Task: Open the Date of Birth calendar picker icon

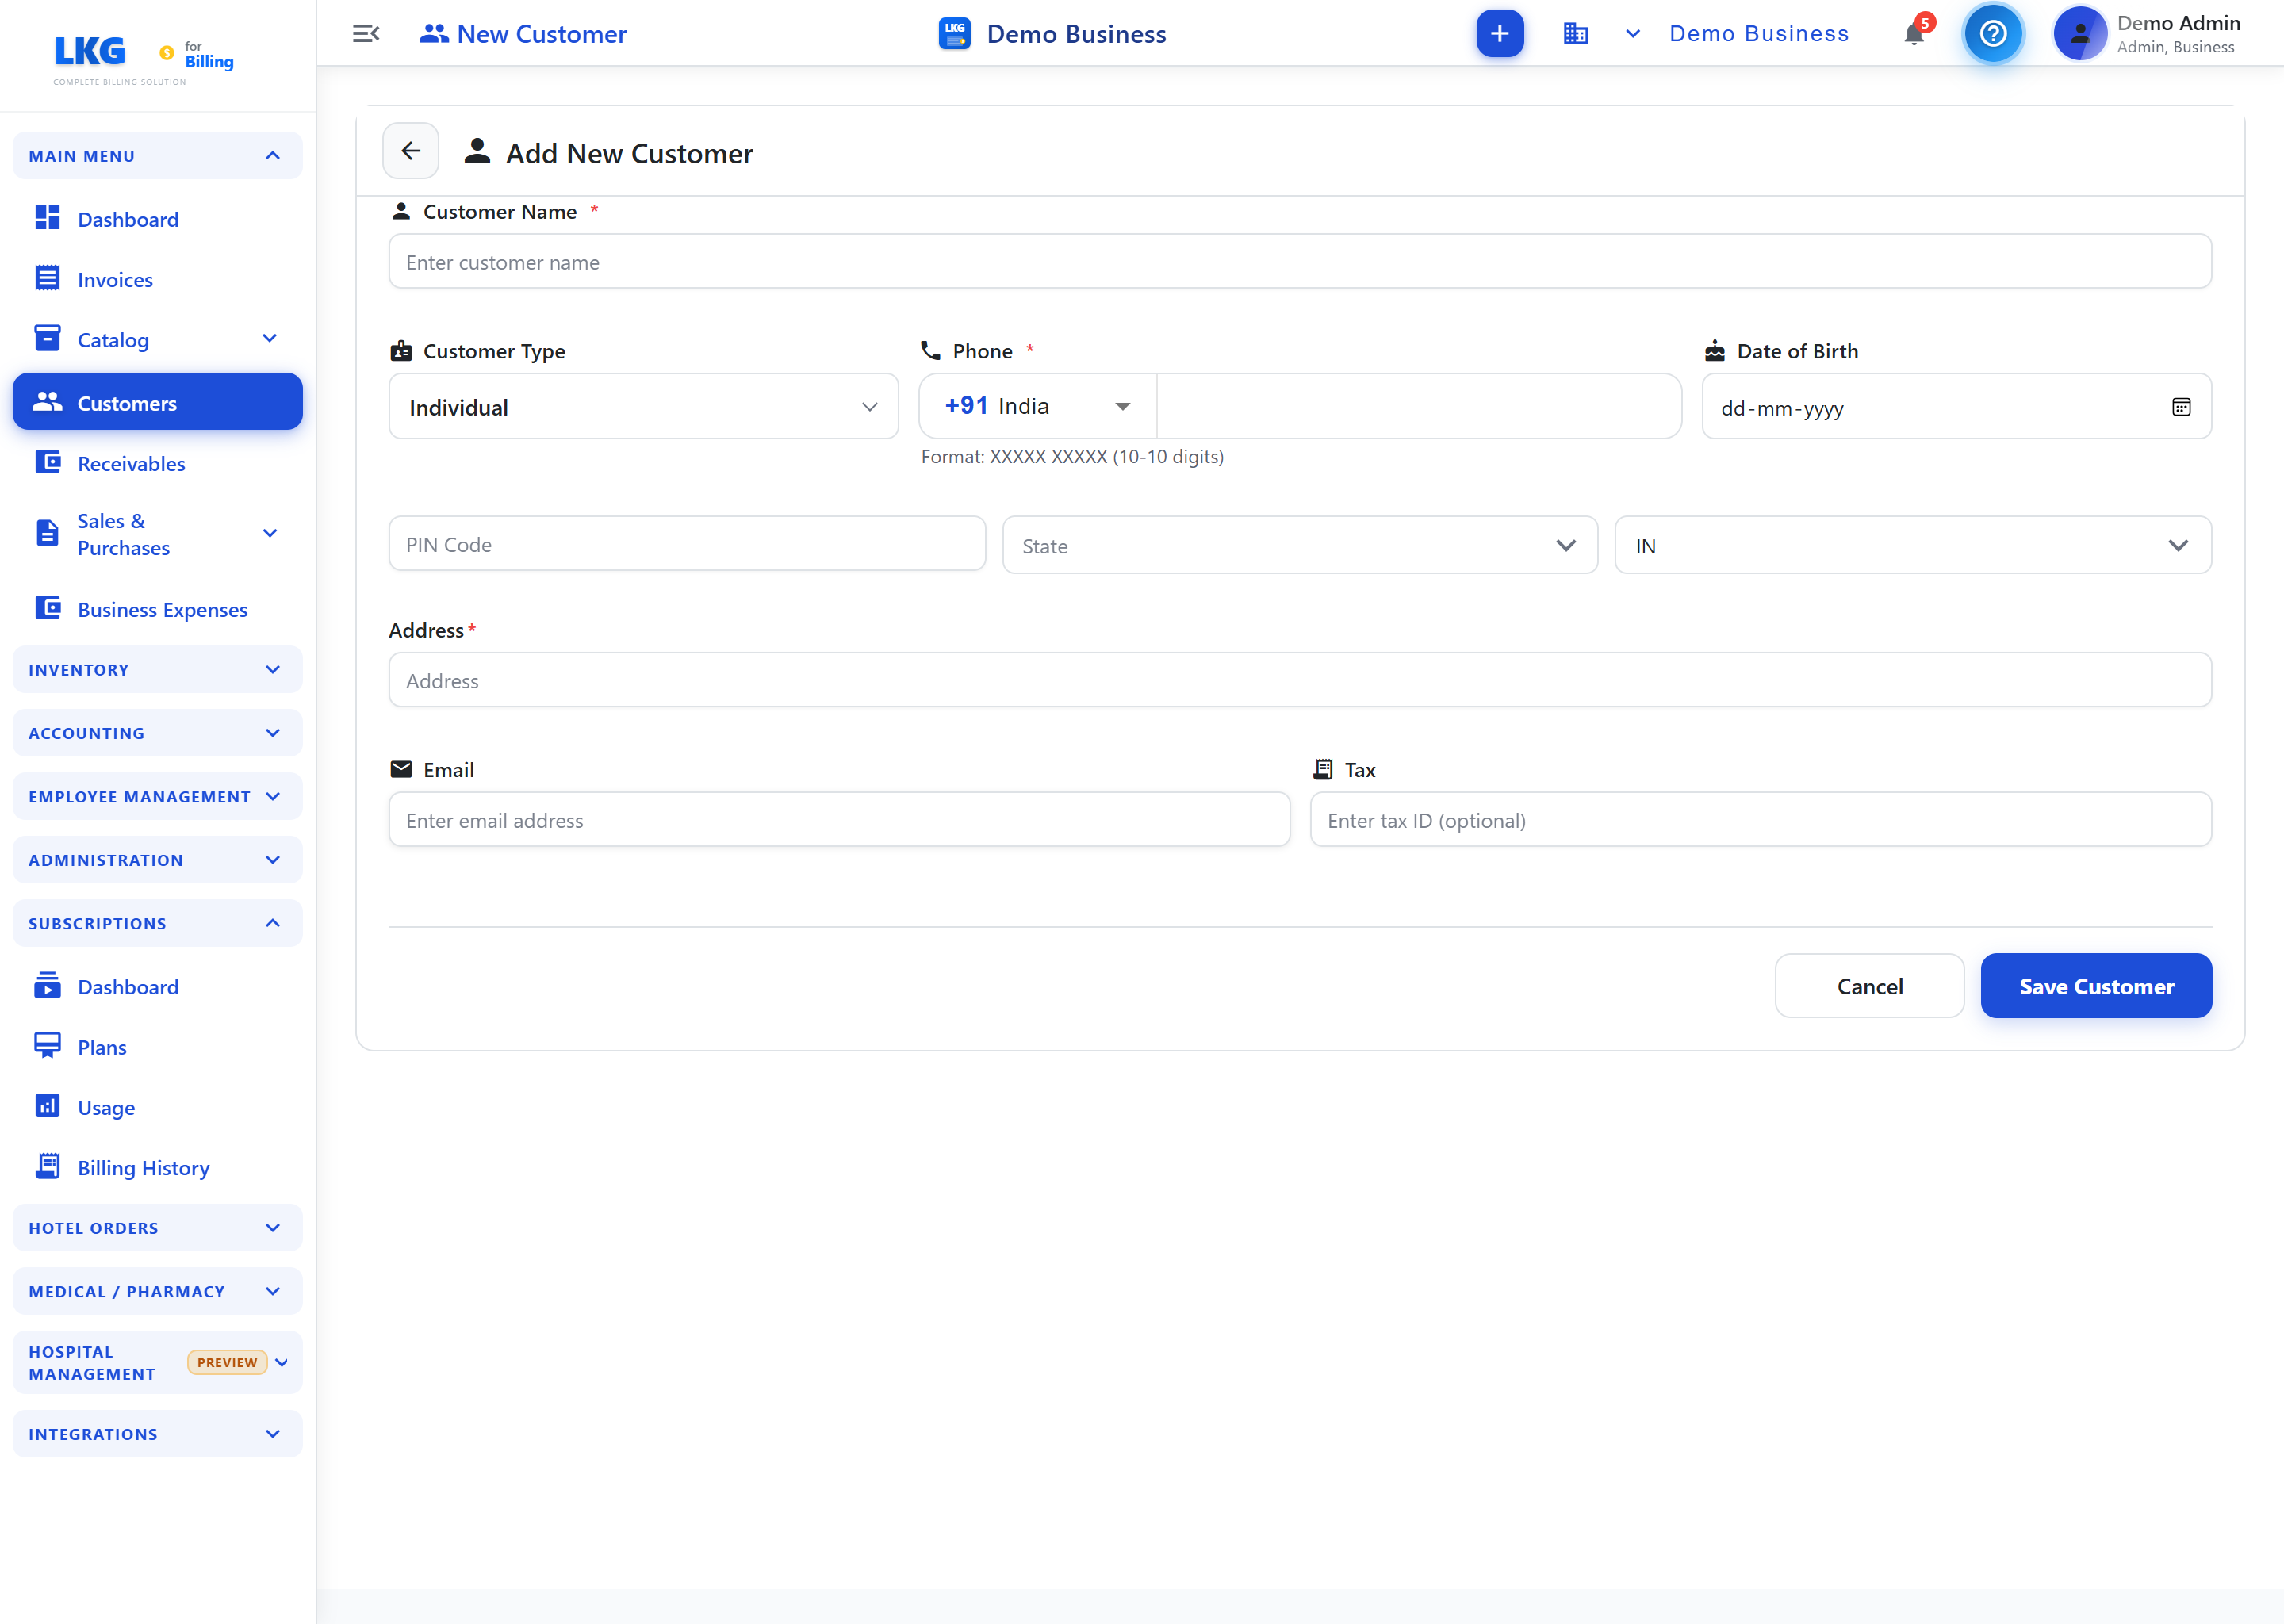Action: tap(2181, 407)
